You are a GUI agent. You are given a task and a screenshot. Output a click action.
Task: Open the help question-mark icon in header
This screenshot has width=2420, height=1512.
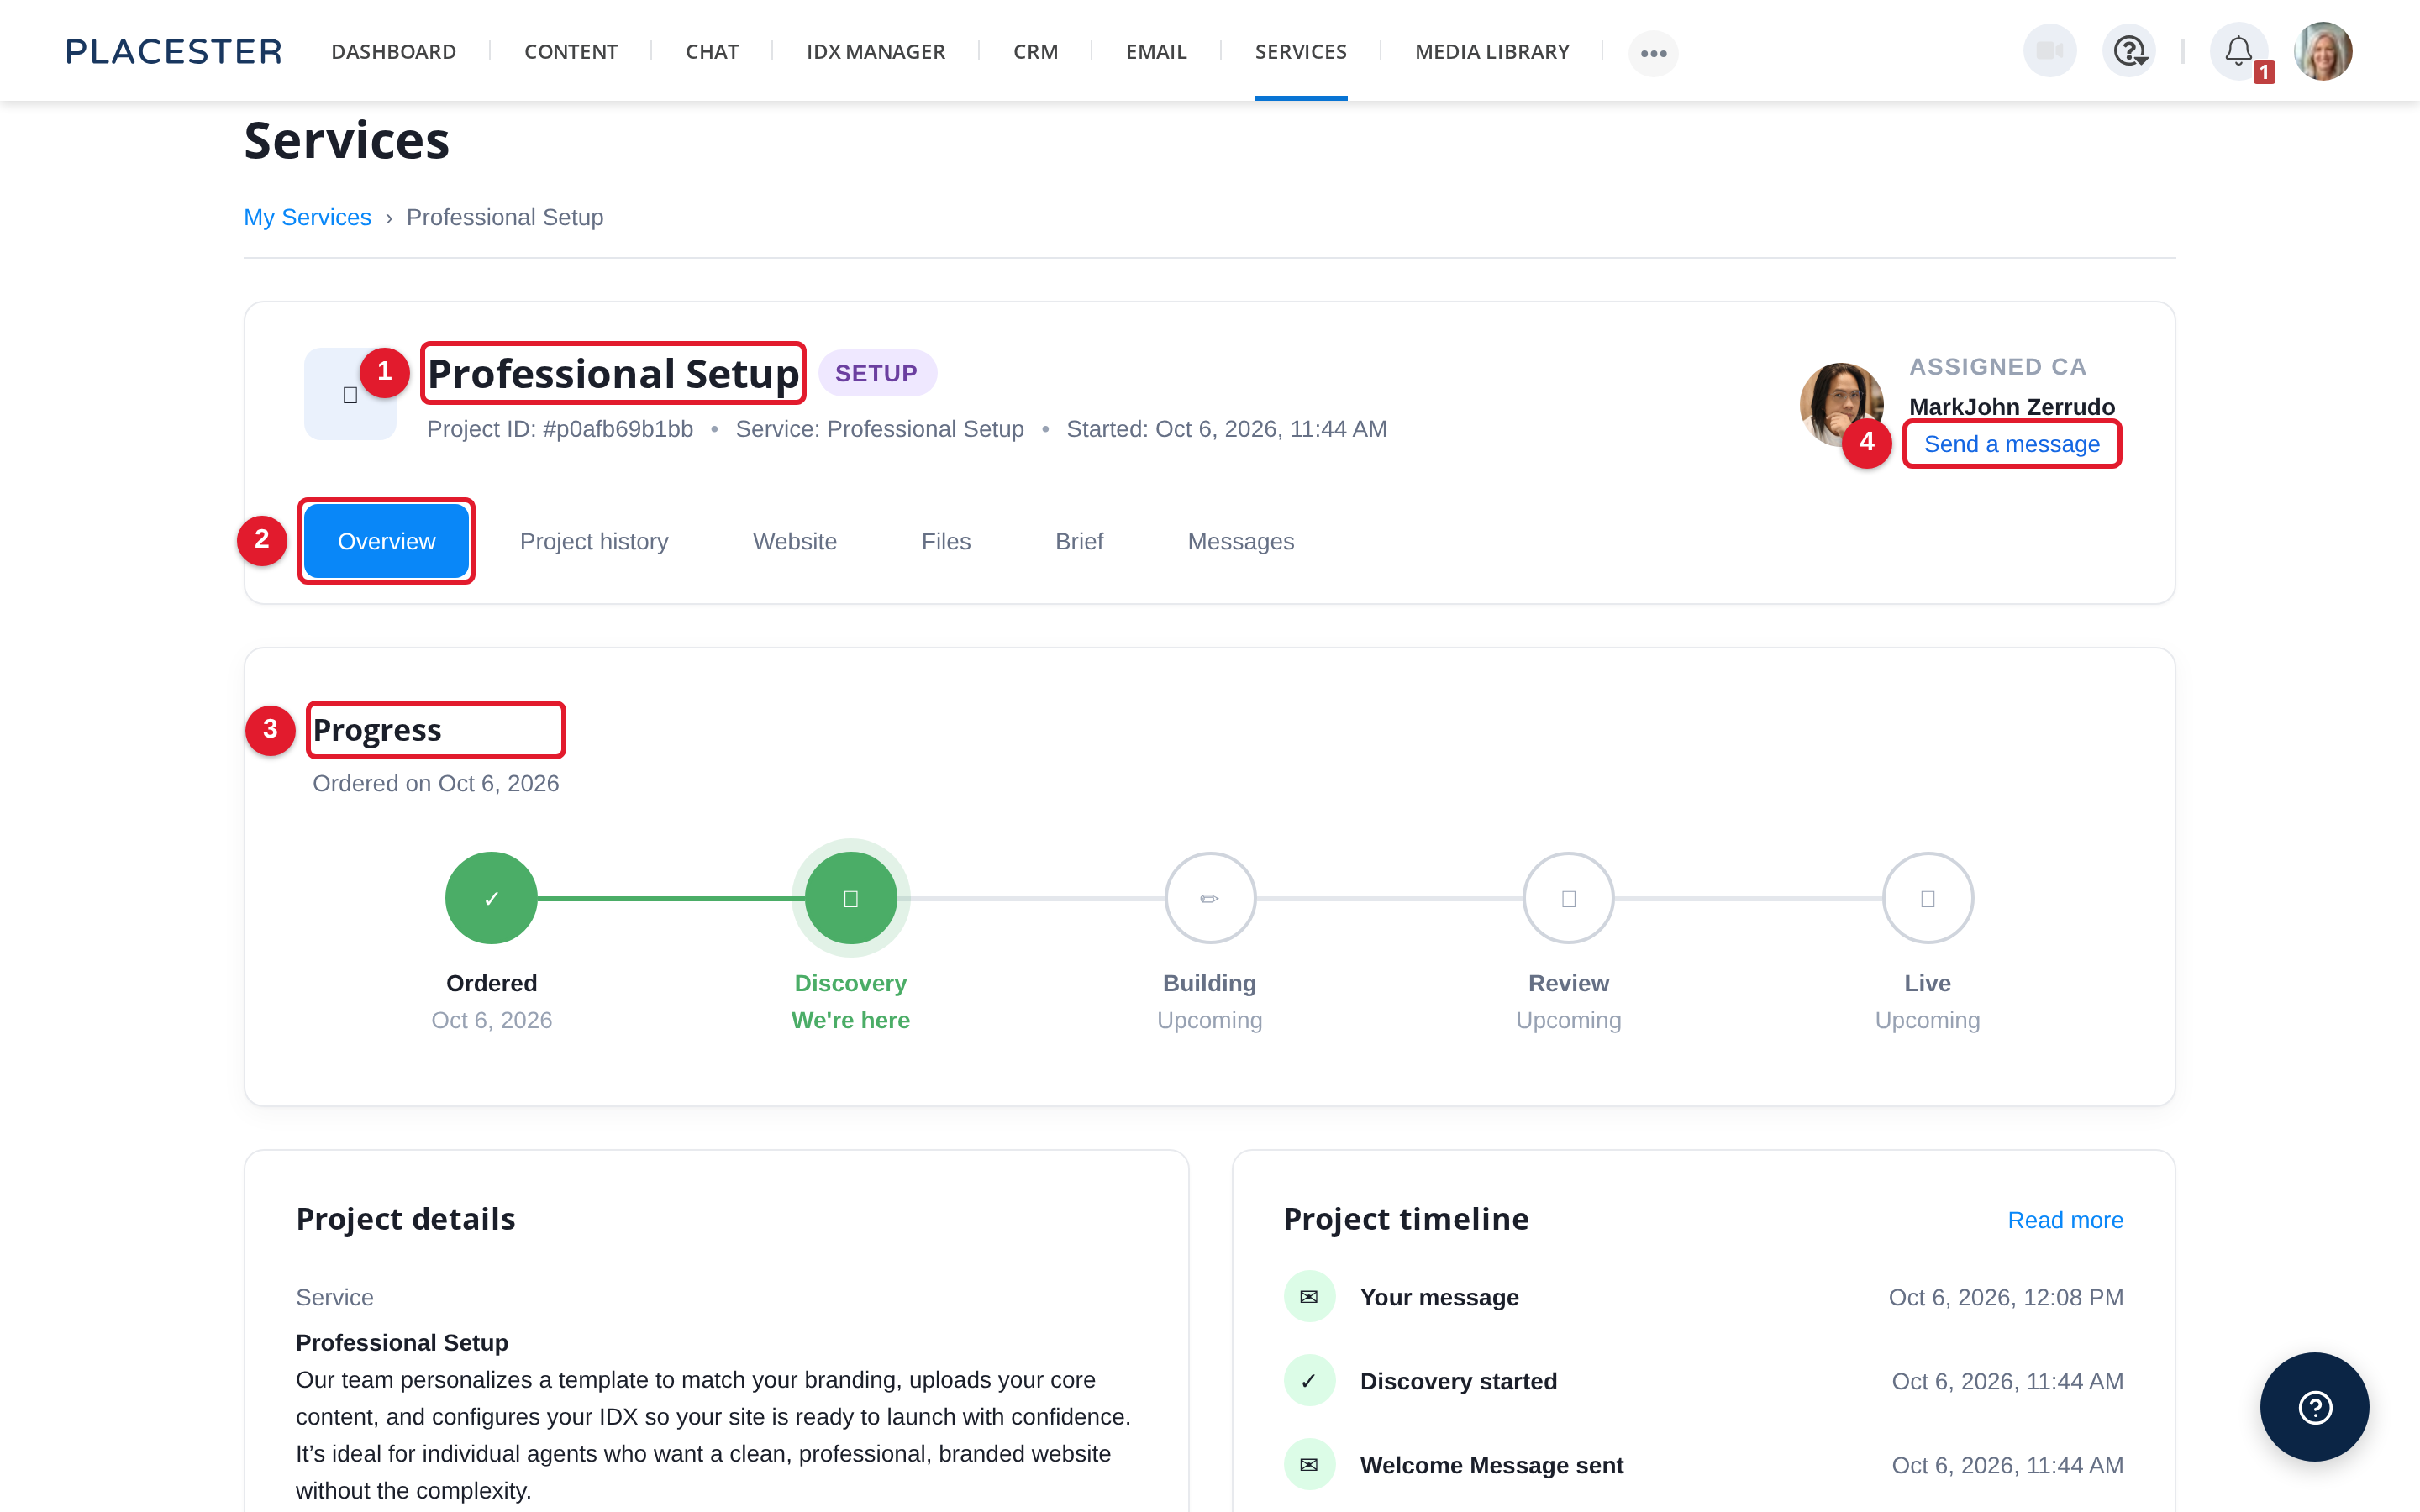pyautogui.click(x=2129, y=51)
